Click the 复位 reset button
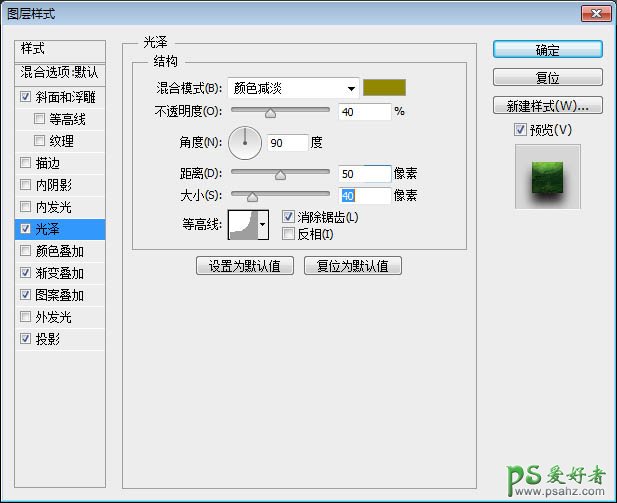The height and width of the screenshot is (503, 617). [547, 77]
